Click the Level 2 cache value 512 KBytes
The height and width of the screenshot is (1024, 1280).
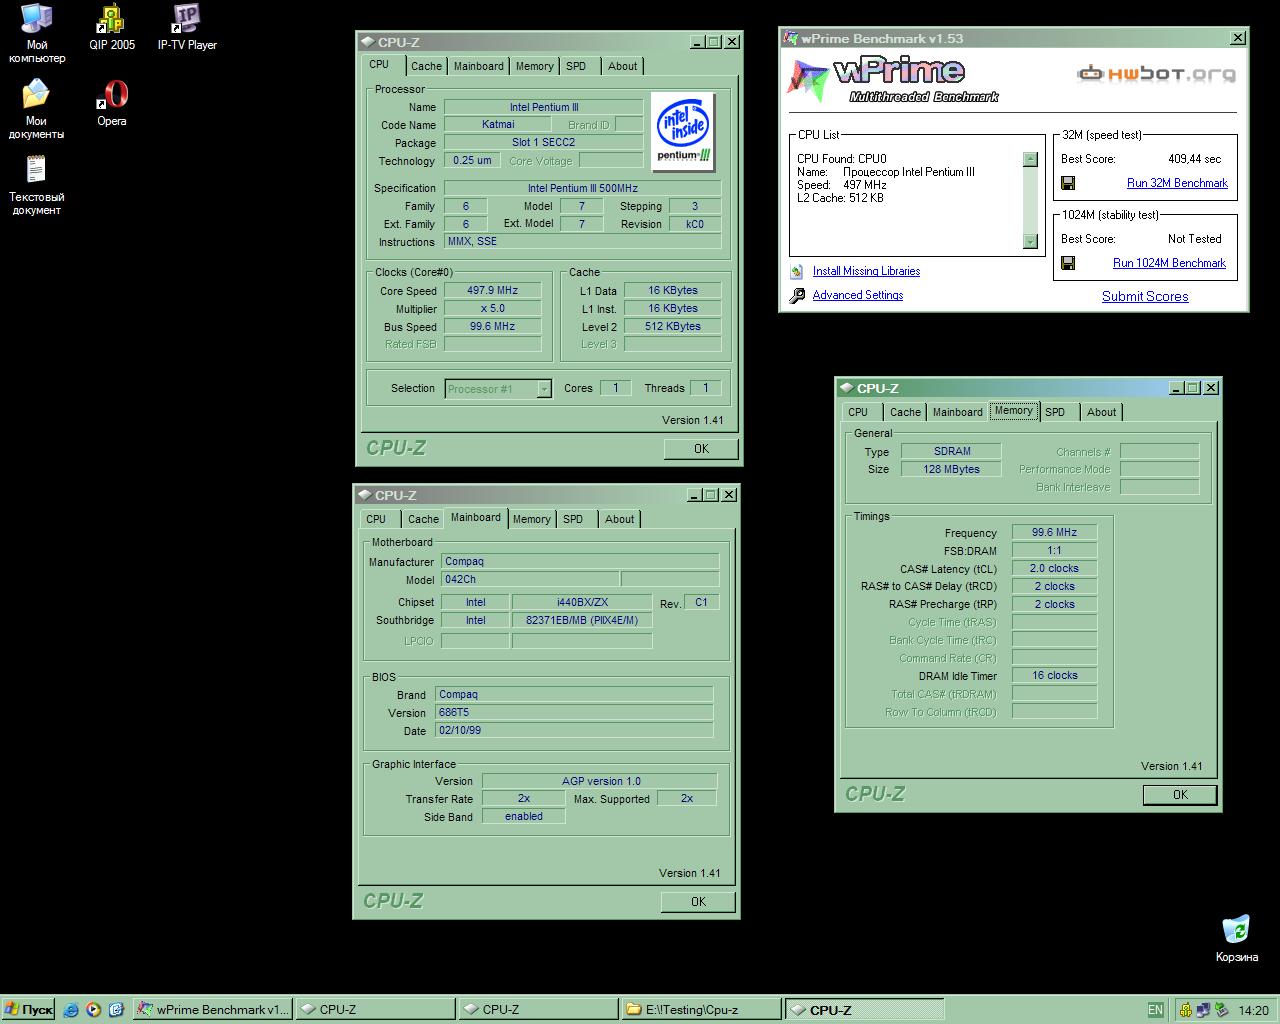(673, 326)
